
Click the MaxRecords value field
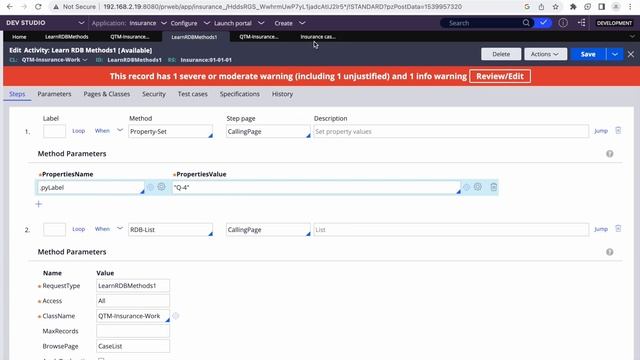tap(133, 331)
